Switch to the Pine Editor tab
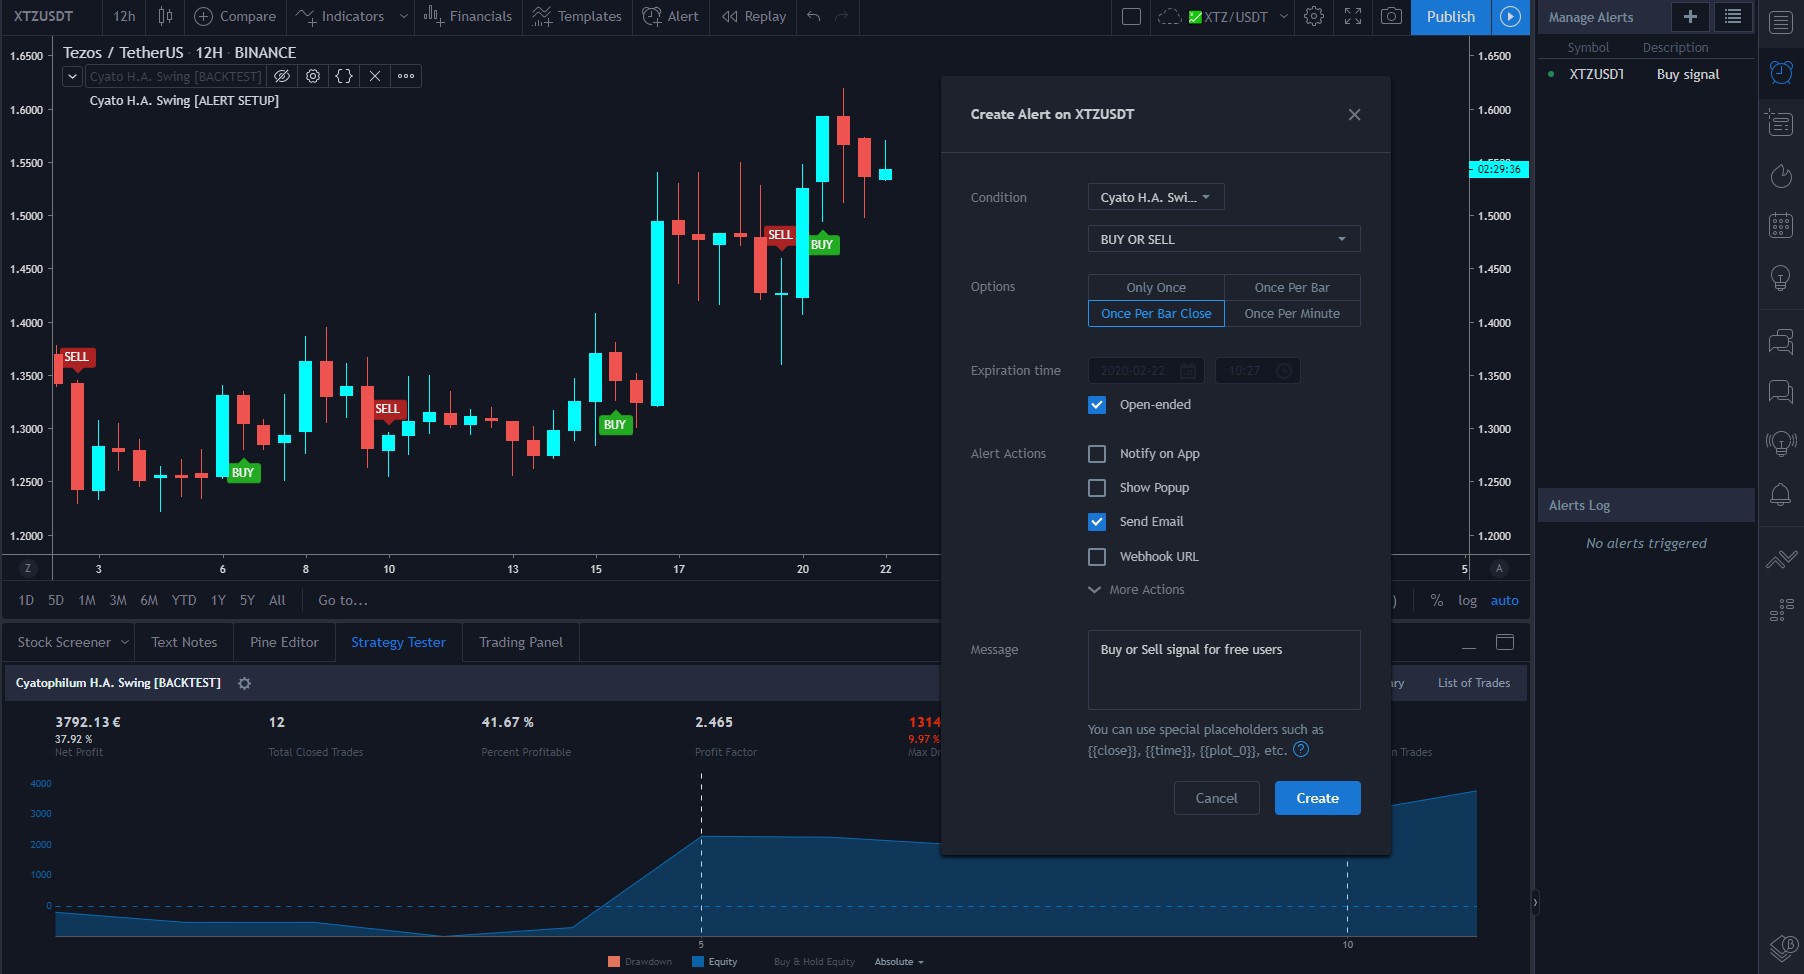Viewport: 1804px width, 974px height. click(284, 642)
